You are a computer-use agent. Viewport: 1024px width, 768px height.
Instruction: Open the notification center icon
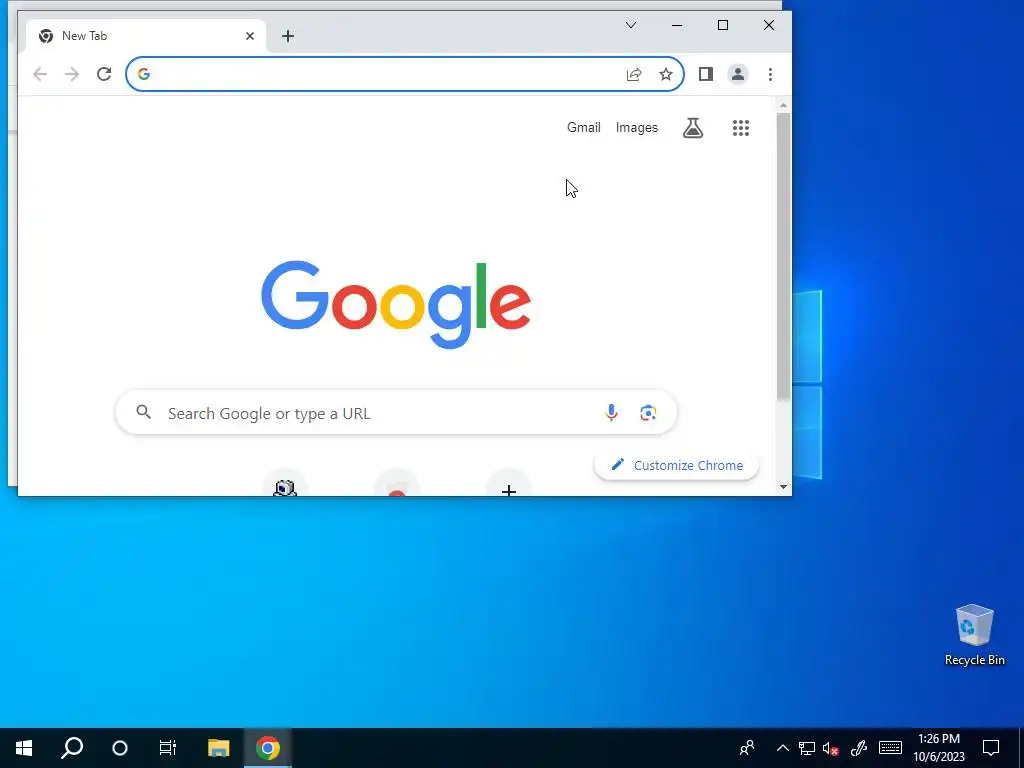click(991, 748)
